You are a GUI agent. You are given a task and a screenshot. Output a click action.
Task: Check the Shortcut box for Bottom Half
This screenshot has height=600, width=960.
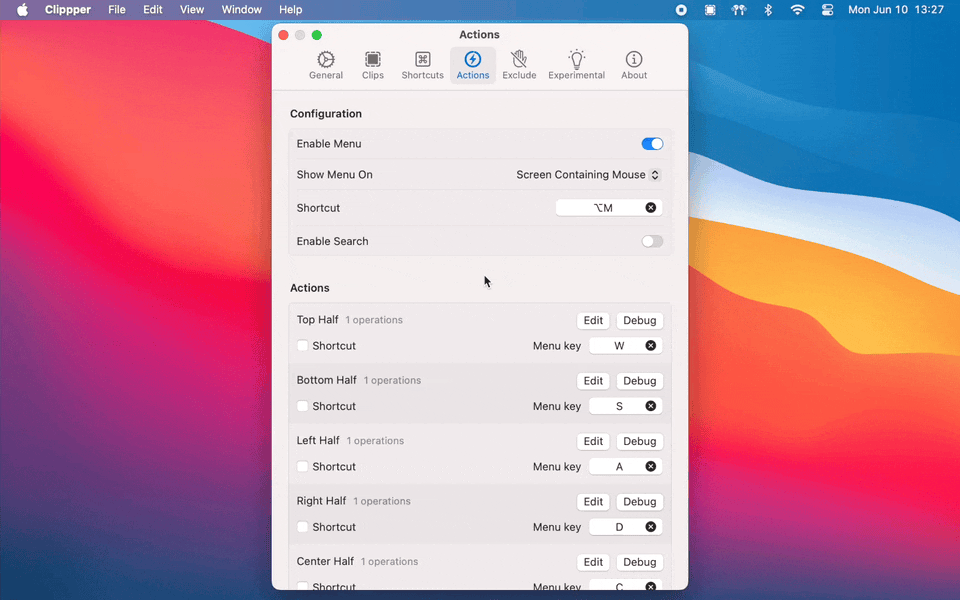[x=302, y=406]
